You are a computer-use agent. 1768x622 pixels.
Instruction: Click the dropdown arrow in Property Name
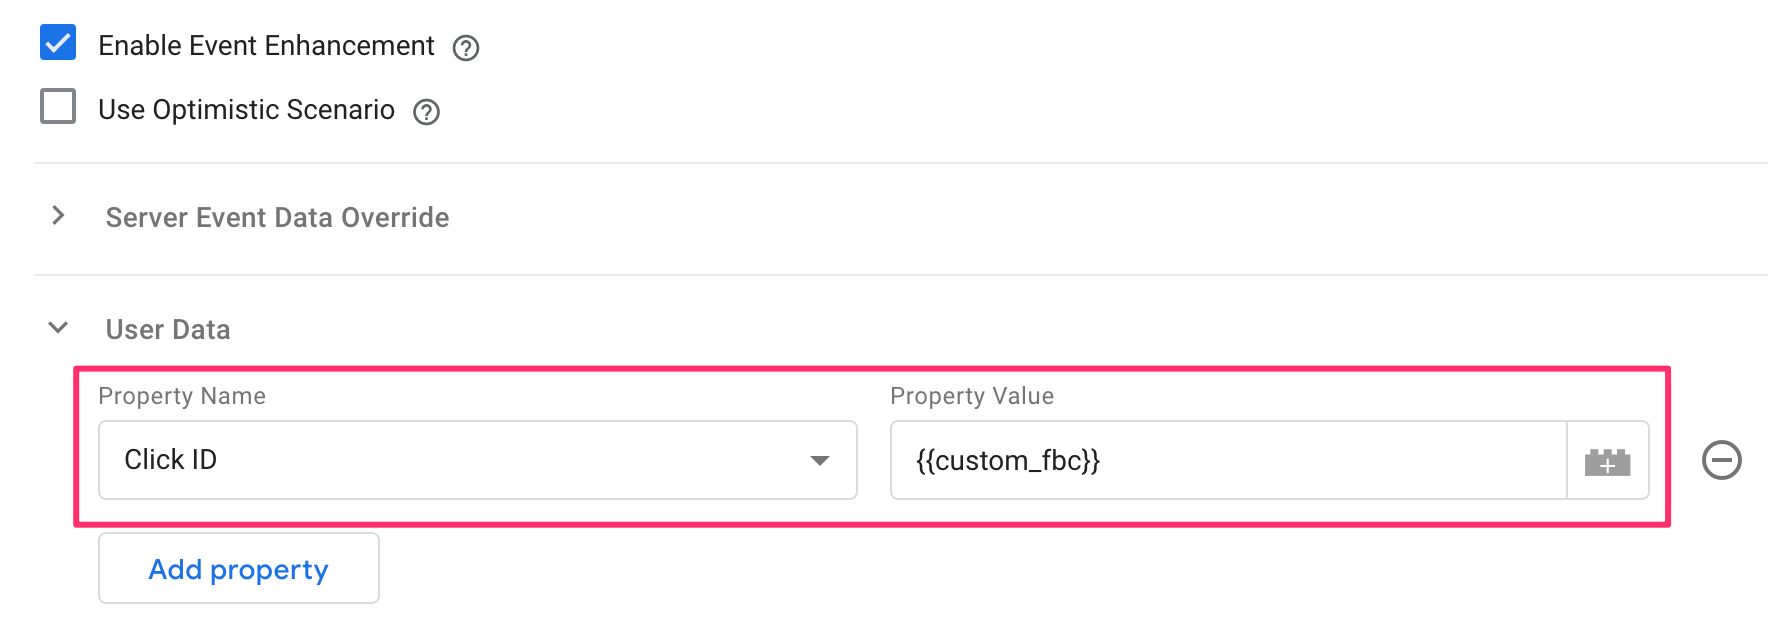[820, 461]
